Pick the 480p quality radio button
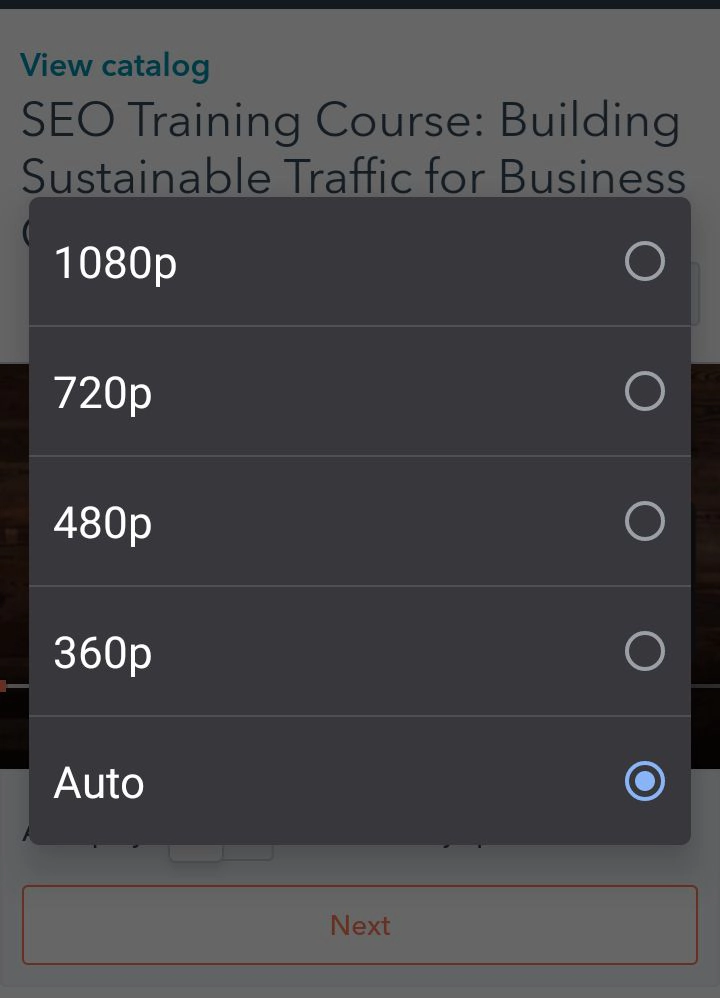 (x=644, y=521)
